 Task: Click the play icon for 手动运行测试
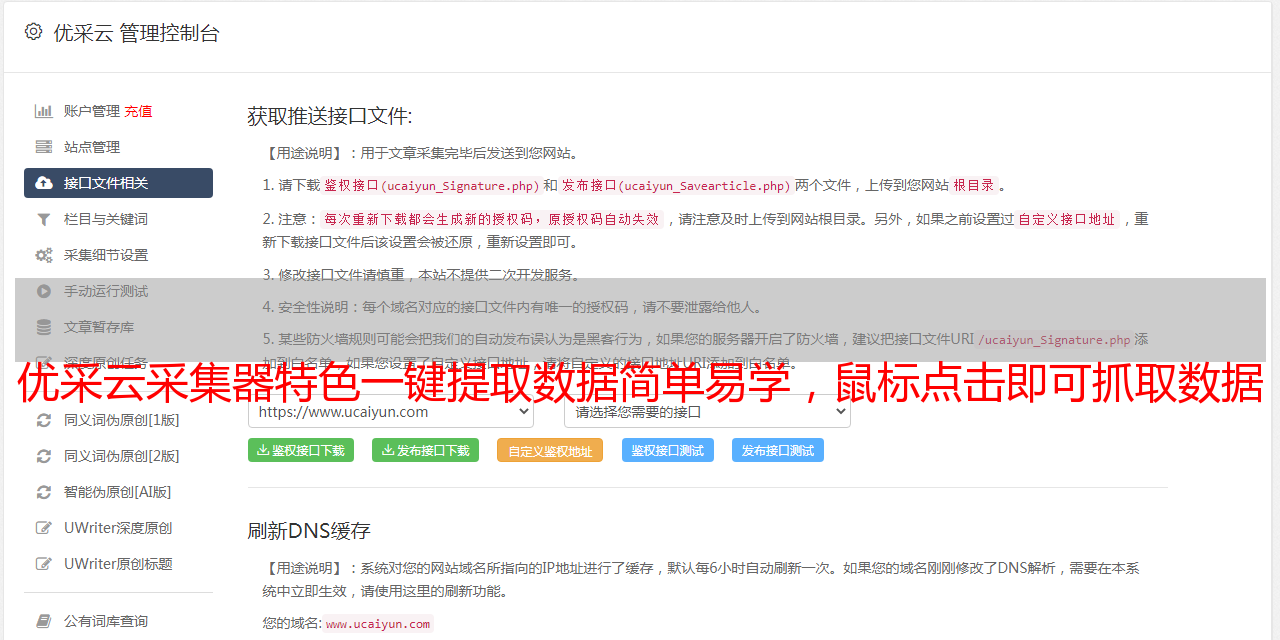(x=44, y=291)
